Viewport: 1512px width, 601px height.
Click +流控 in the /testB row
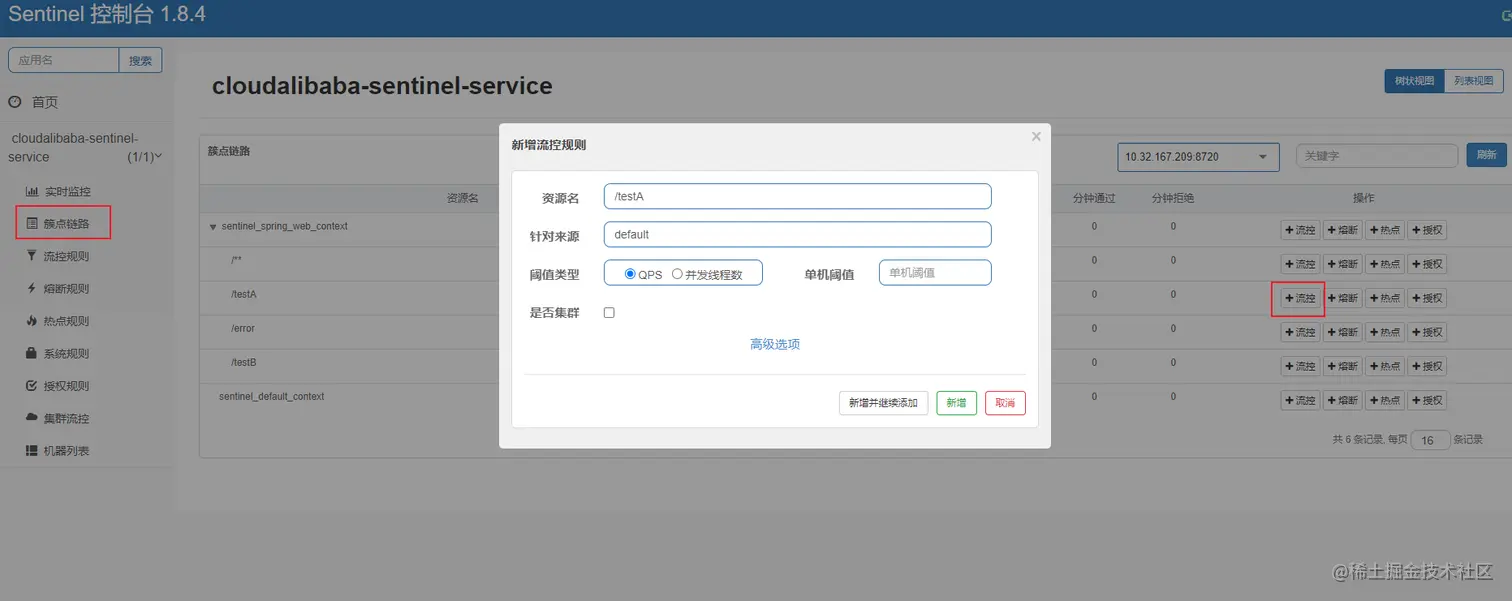pos(1300,366)
